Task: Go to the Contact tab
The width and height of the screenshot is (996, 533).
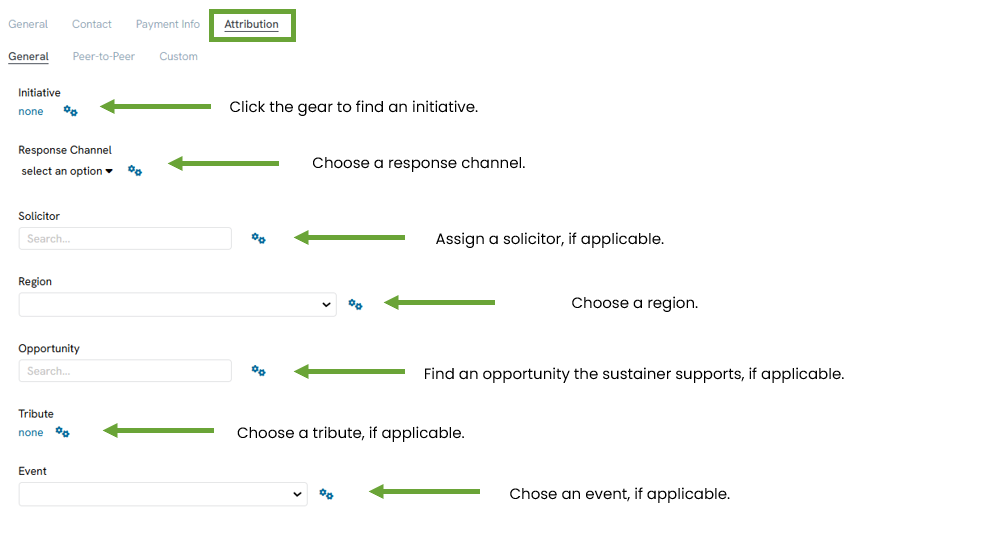Action: (x=91, y=24)
